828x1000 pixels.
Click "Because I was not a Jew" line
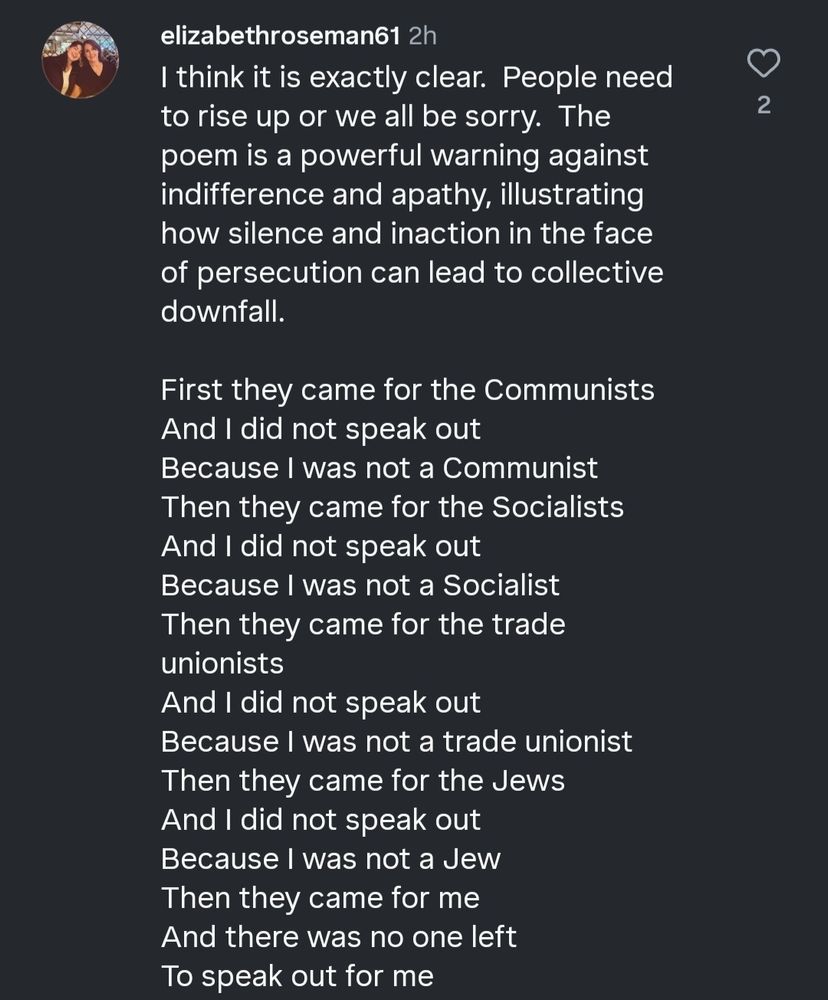(x=330, y=859)
